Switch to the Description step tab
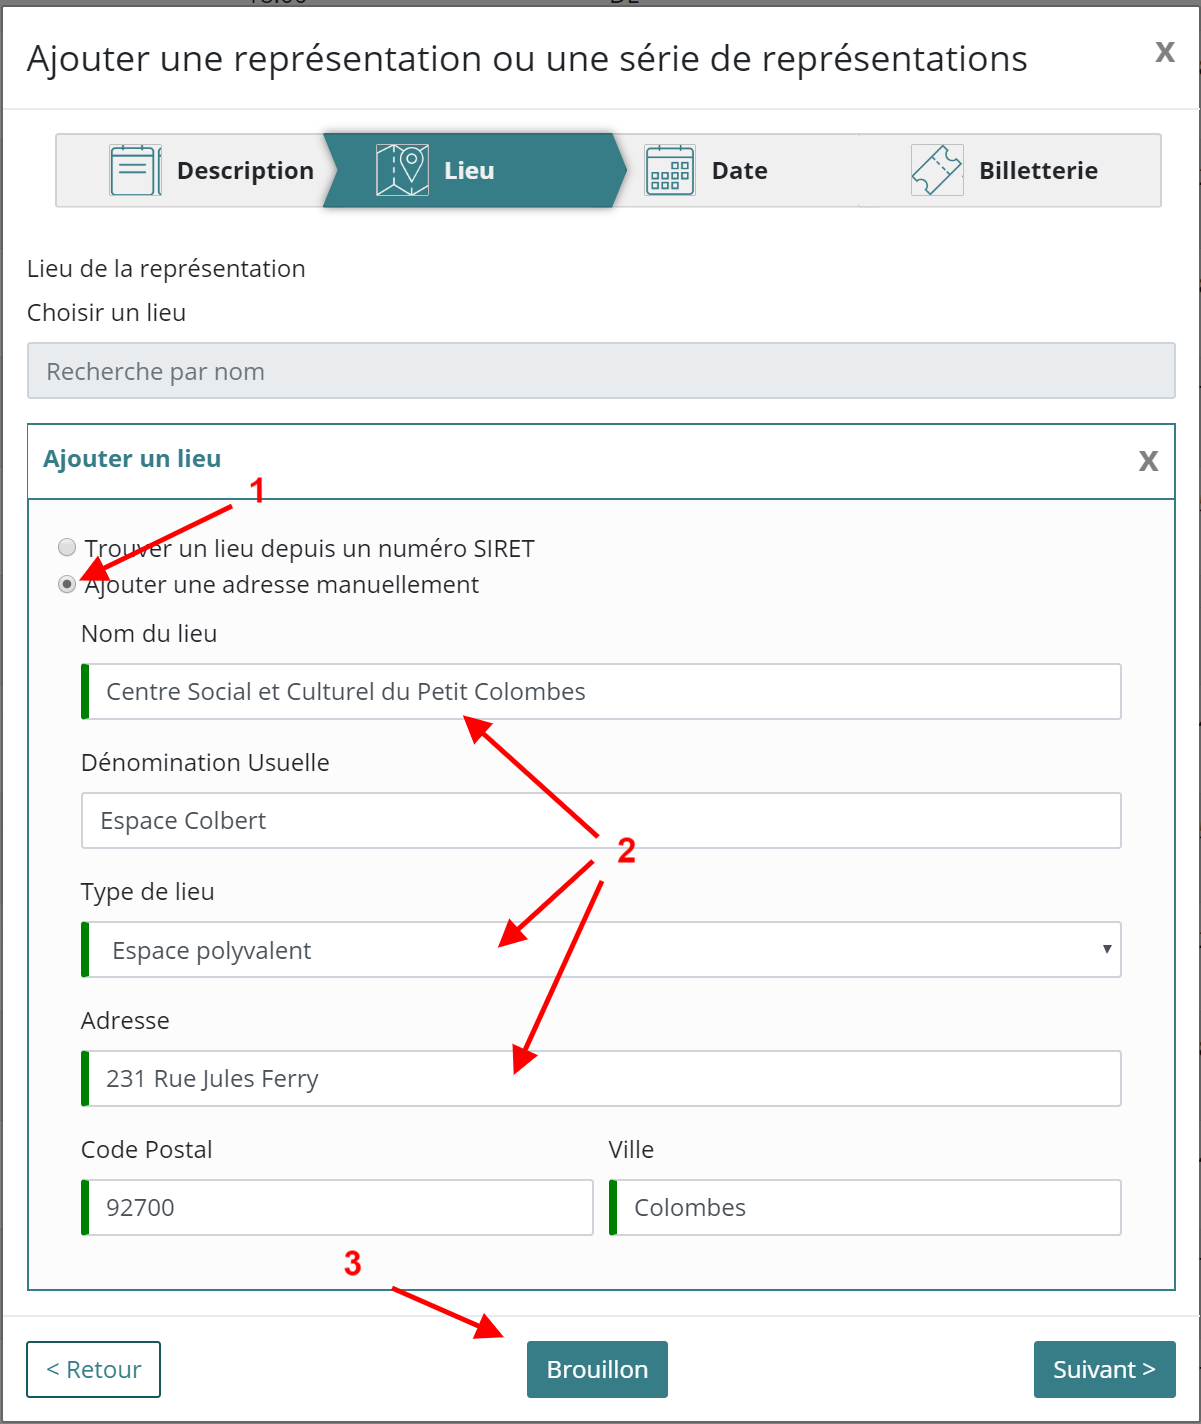 tap(245, 171)
